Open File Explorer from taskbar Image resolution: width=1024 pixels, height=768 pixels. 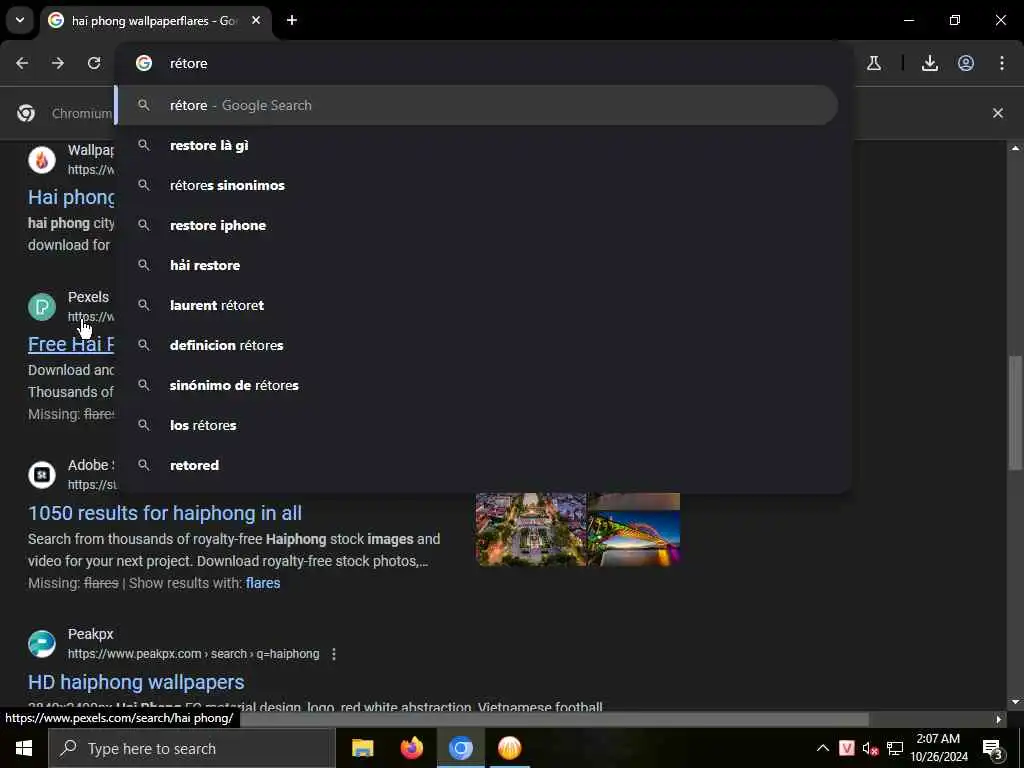point(362,748)
